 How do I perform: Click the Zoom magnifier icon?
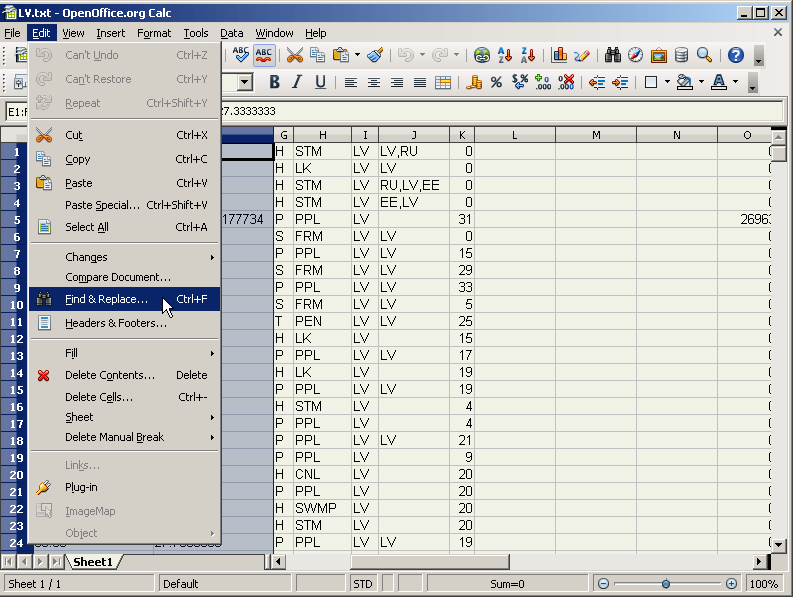704,55
